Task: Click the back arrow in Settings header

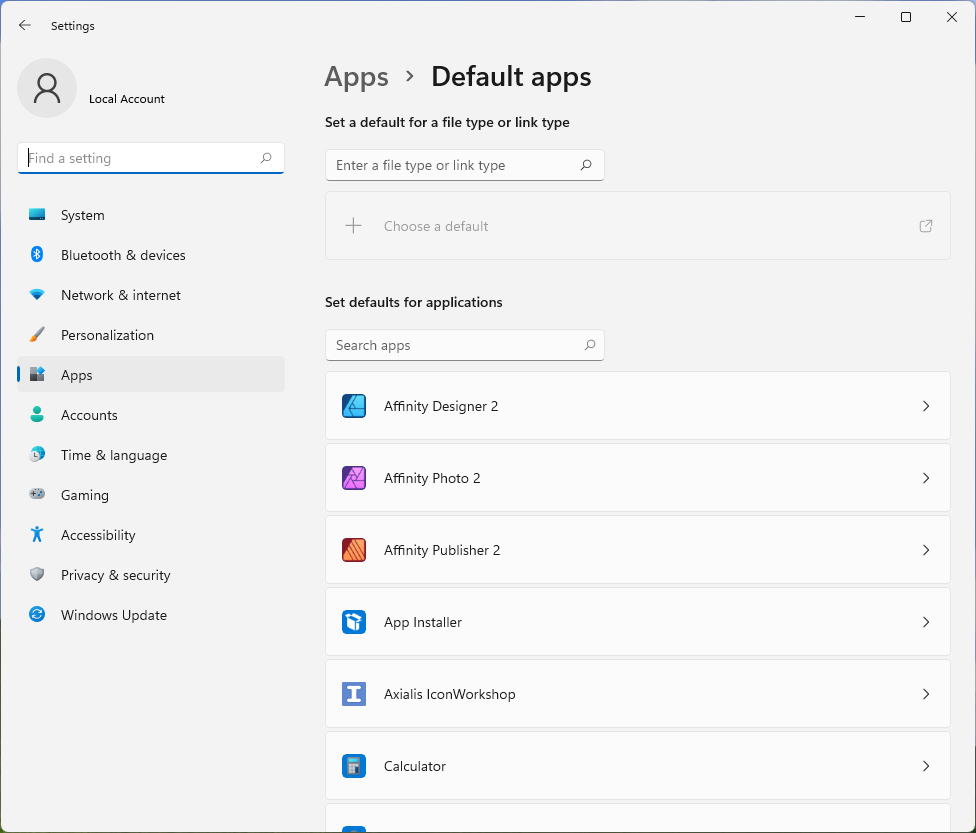Action: [25, 25]
